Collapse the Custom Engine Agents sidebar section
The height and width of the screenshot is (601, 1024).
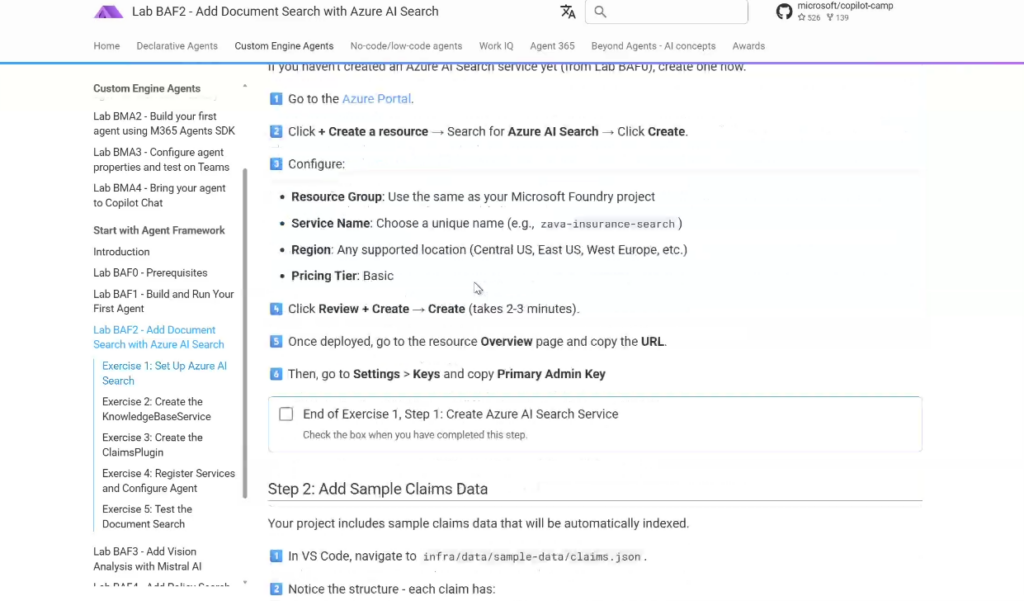click(x=245, y=88)
